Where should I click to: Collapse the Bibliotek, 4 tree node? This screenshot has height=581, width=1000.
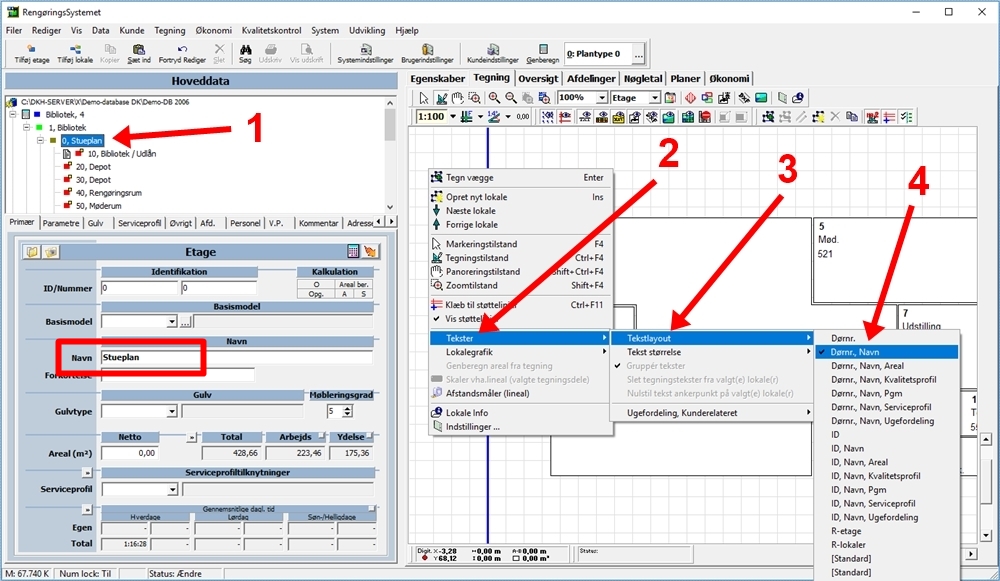[x=12, y=114]
